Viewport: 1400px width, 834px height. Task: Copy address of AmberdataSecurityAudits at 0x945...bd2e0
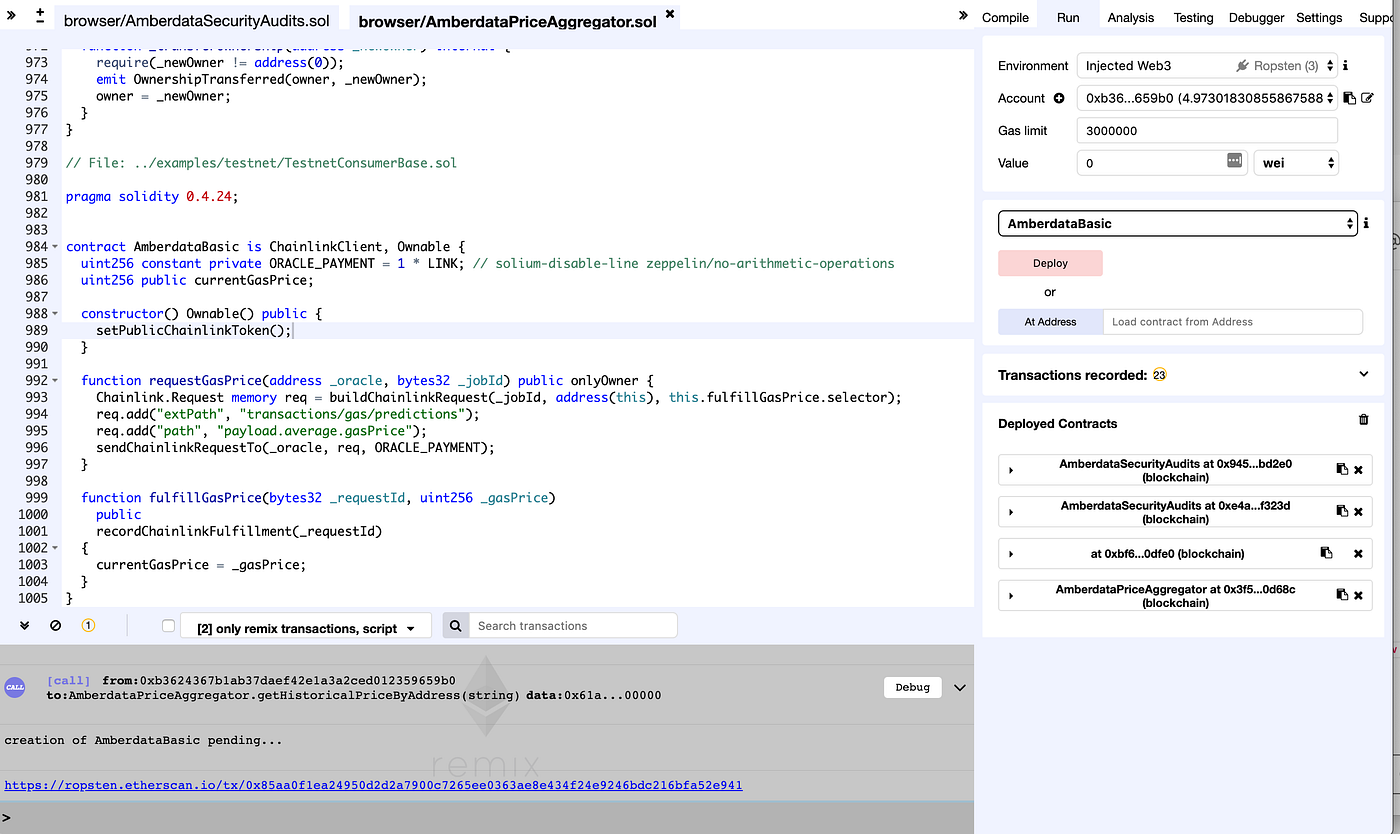[x=1342, y=469]
